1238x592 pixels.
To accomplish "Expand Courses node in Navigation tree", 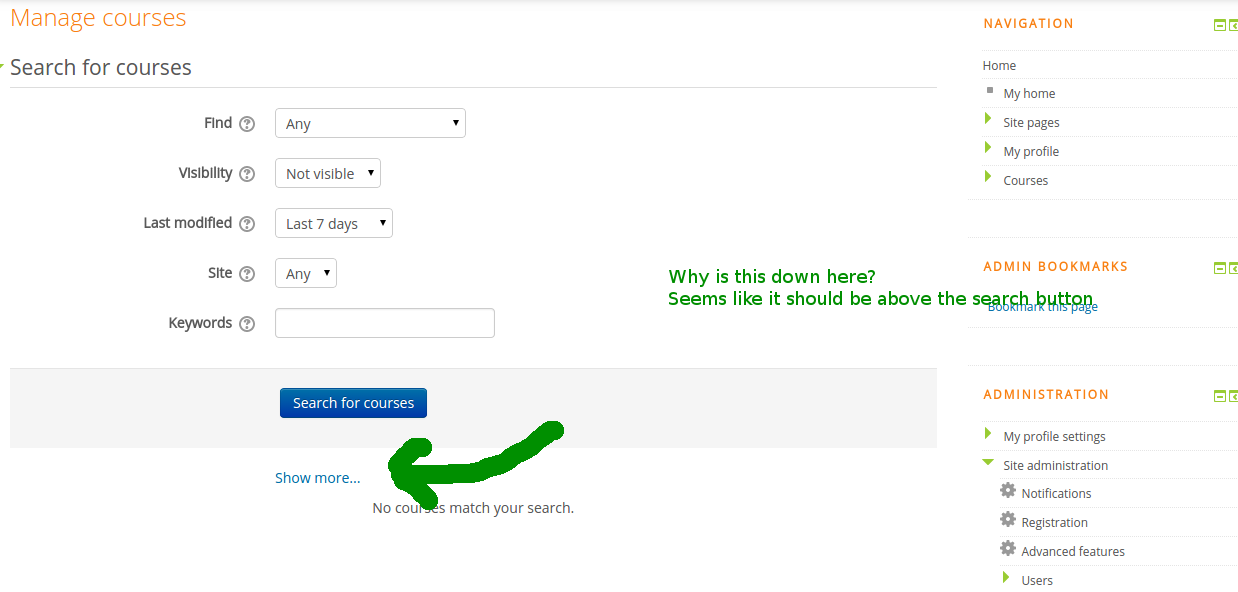I will (988, 177).
